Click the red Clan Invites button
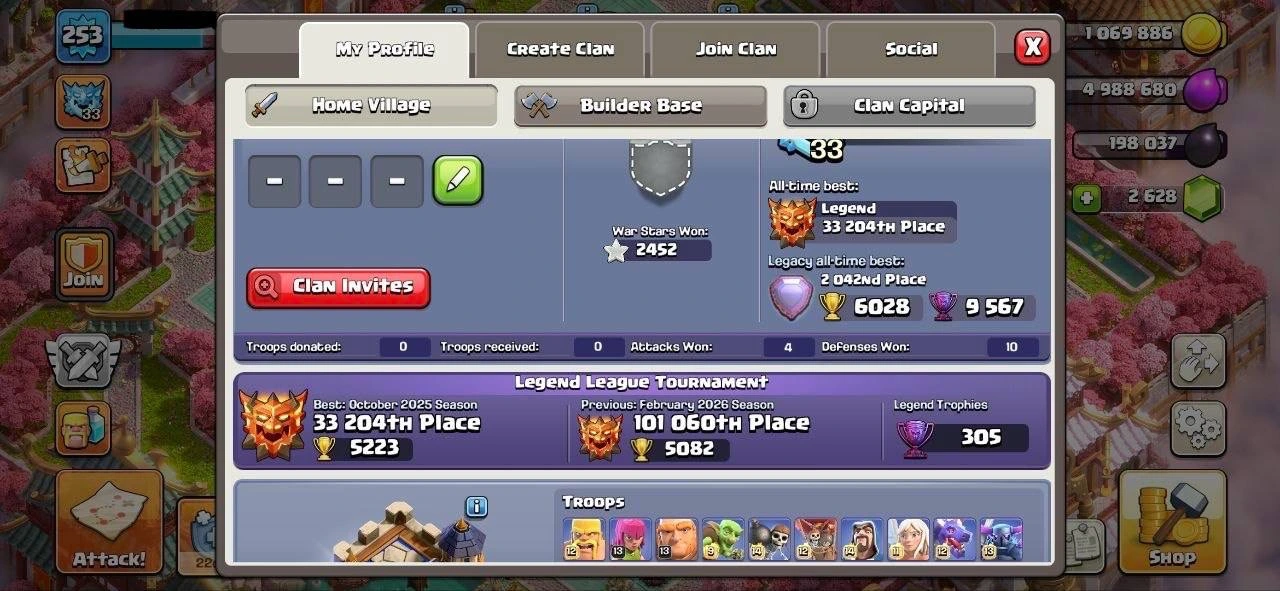The height and width of the screenshot is (591, 1280). (338, 287)
